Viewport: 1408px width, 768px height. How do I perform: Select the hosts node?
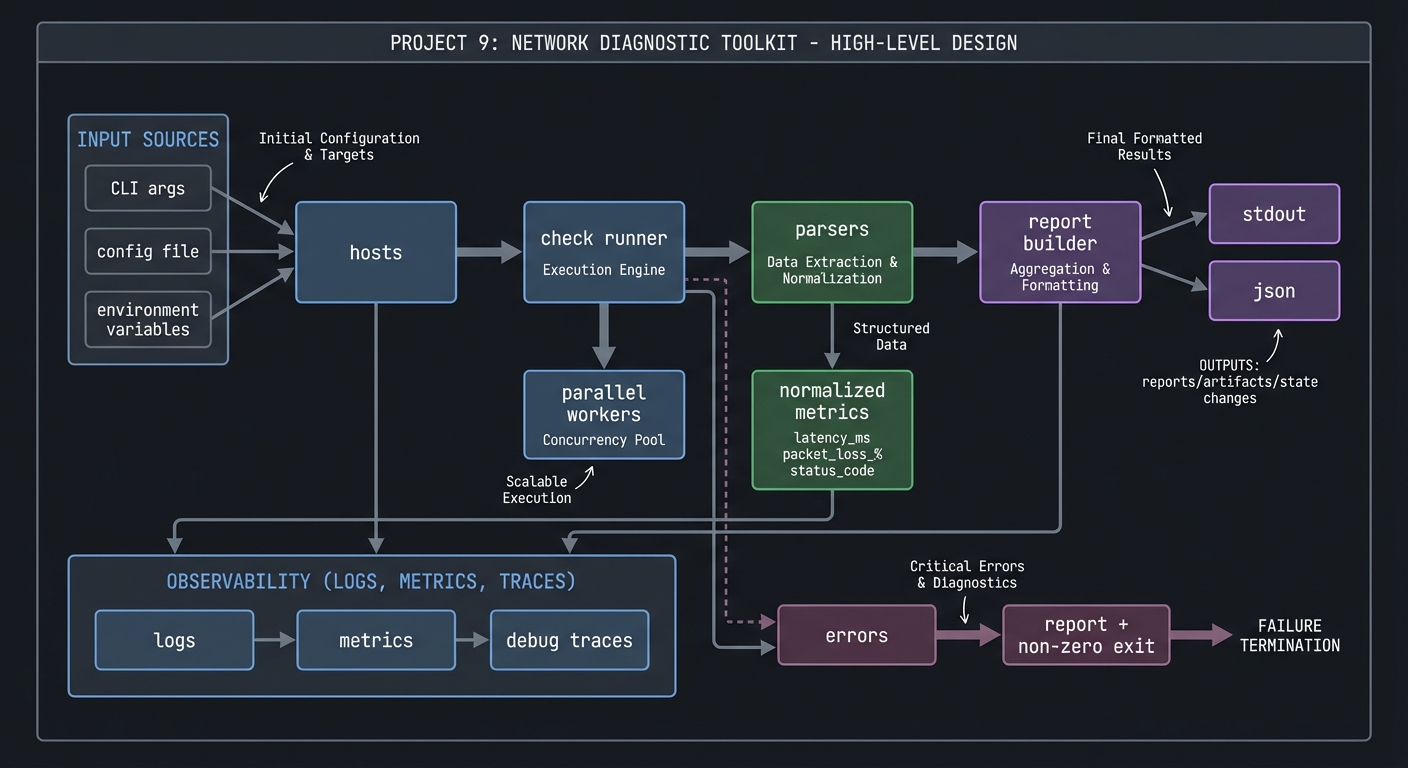tap(375, 252)
